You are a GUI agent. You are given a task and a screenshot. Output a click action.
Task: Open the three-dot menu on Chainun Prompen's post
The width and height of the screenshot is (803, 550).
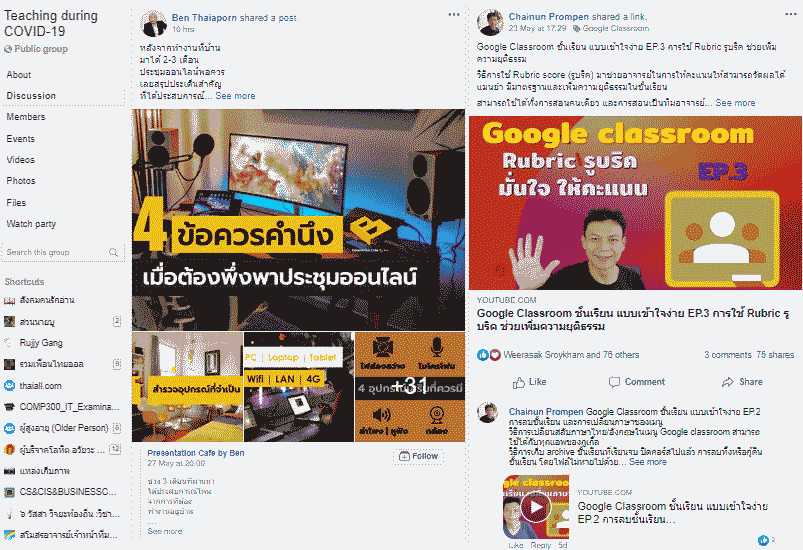pos(791,14)
